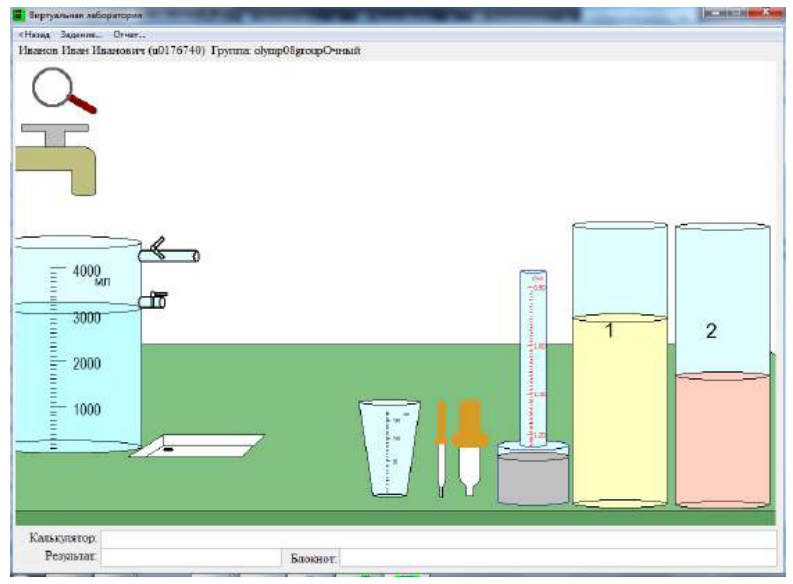Focus the Блокнот input field
Image resolution: width=793 pixels, height=584 pixels.
click(x=558, y=558)
